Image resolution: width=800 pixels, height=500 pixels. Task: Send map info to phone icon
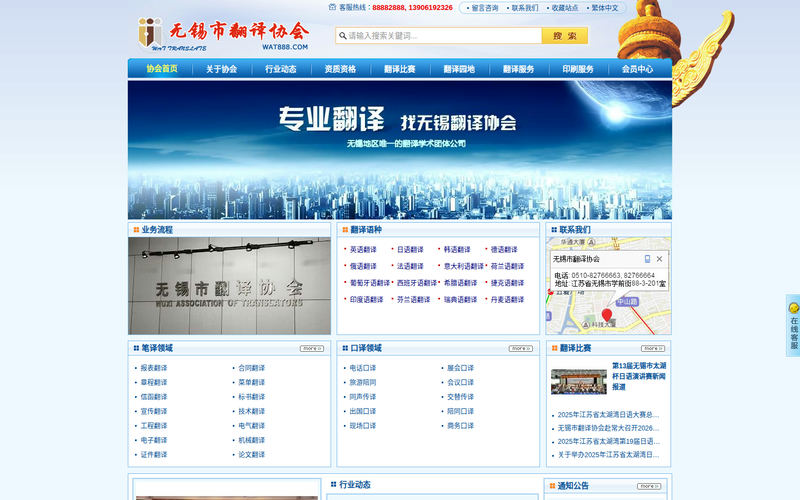[647, 259]
